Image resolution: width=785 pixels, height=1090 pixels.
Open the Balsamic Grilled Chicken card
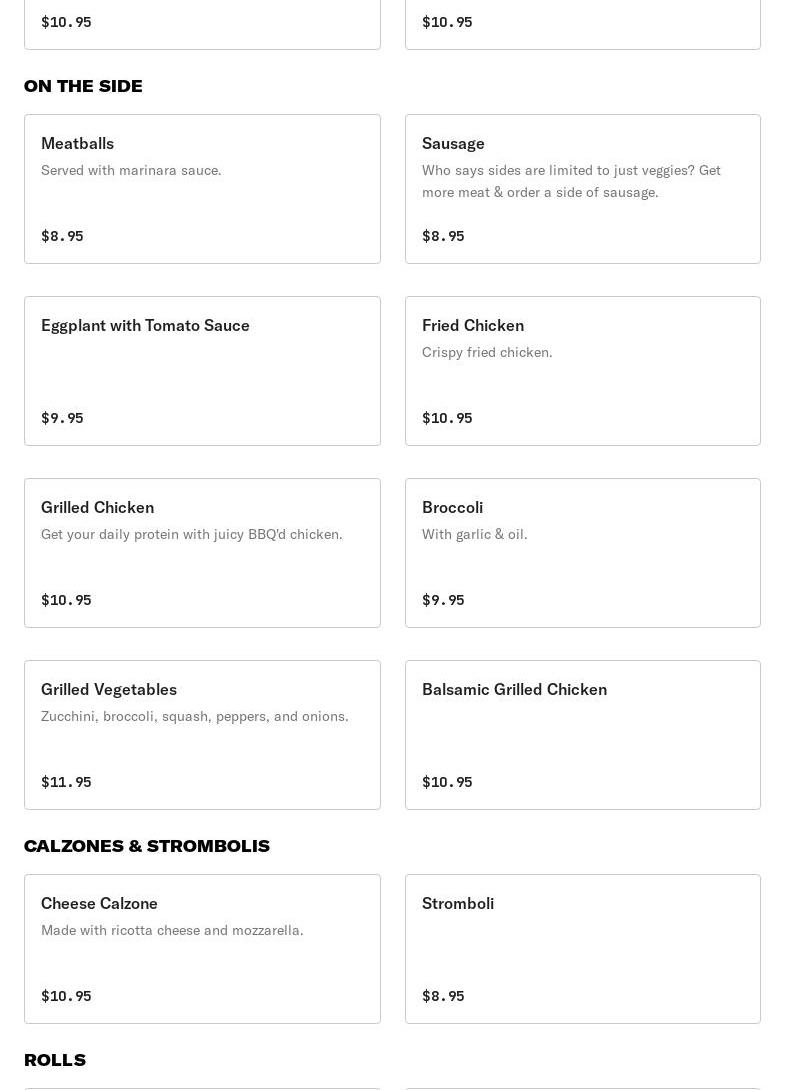(582, 735)
